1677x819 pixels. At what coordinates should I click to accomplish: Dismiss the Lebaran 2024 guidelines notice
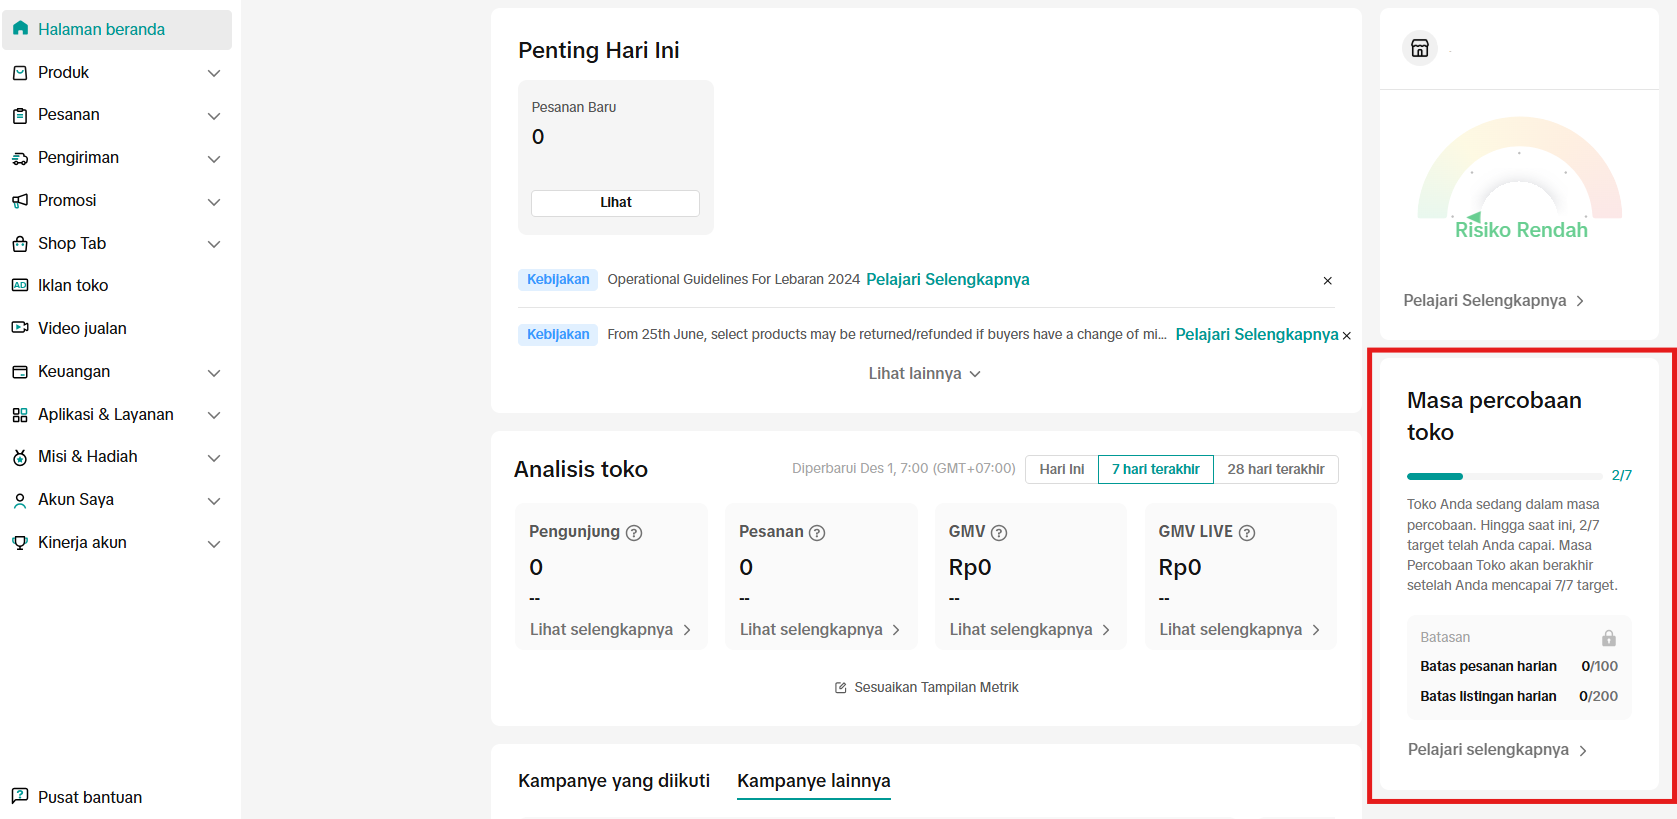(1327, 281)
